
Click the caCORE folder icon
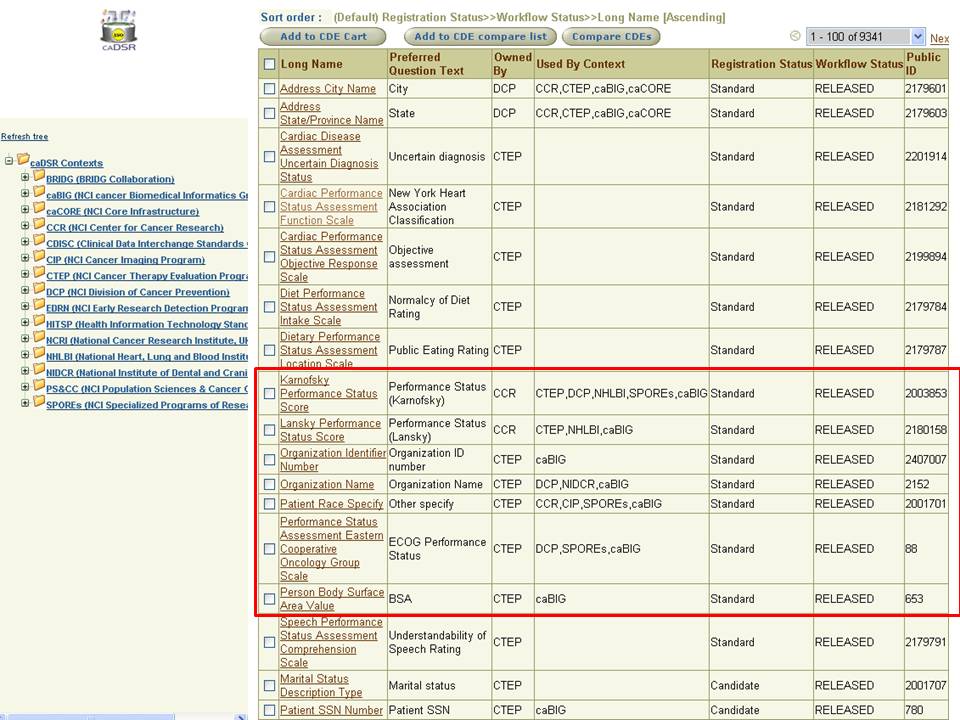pyautogui.click(x=39, y=208)
